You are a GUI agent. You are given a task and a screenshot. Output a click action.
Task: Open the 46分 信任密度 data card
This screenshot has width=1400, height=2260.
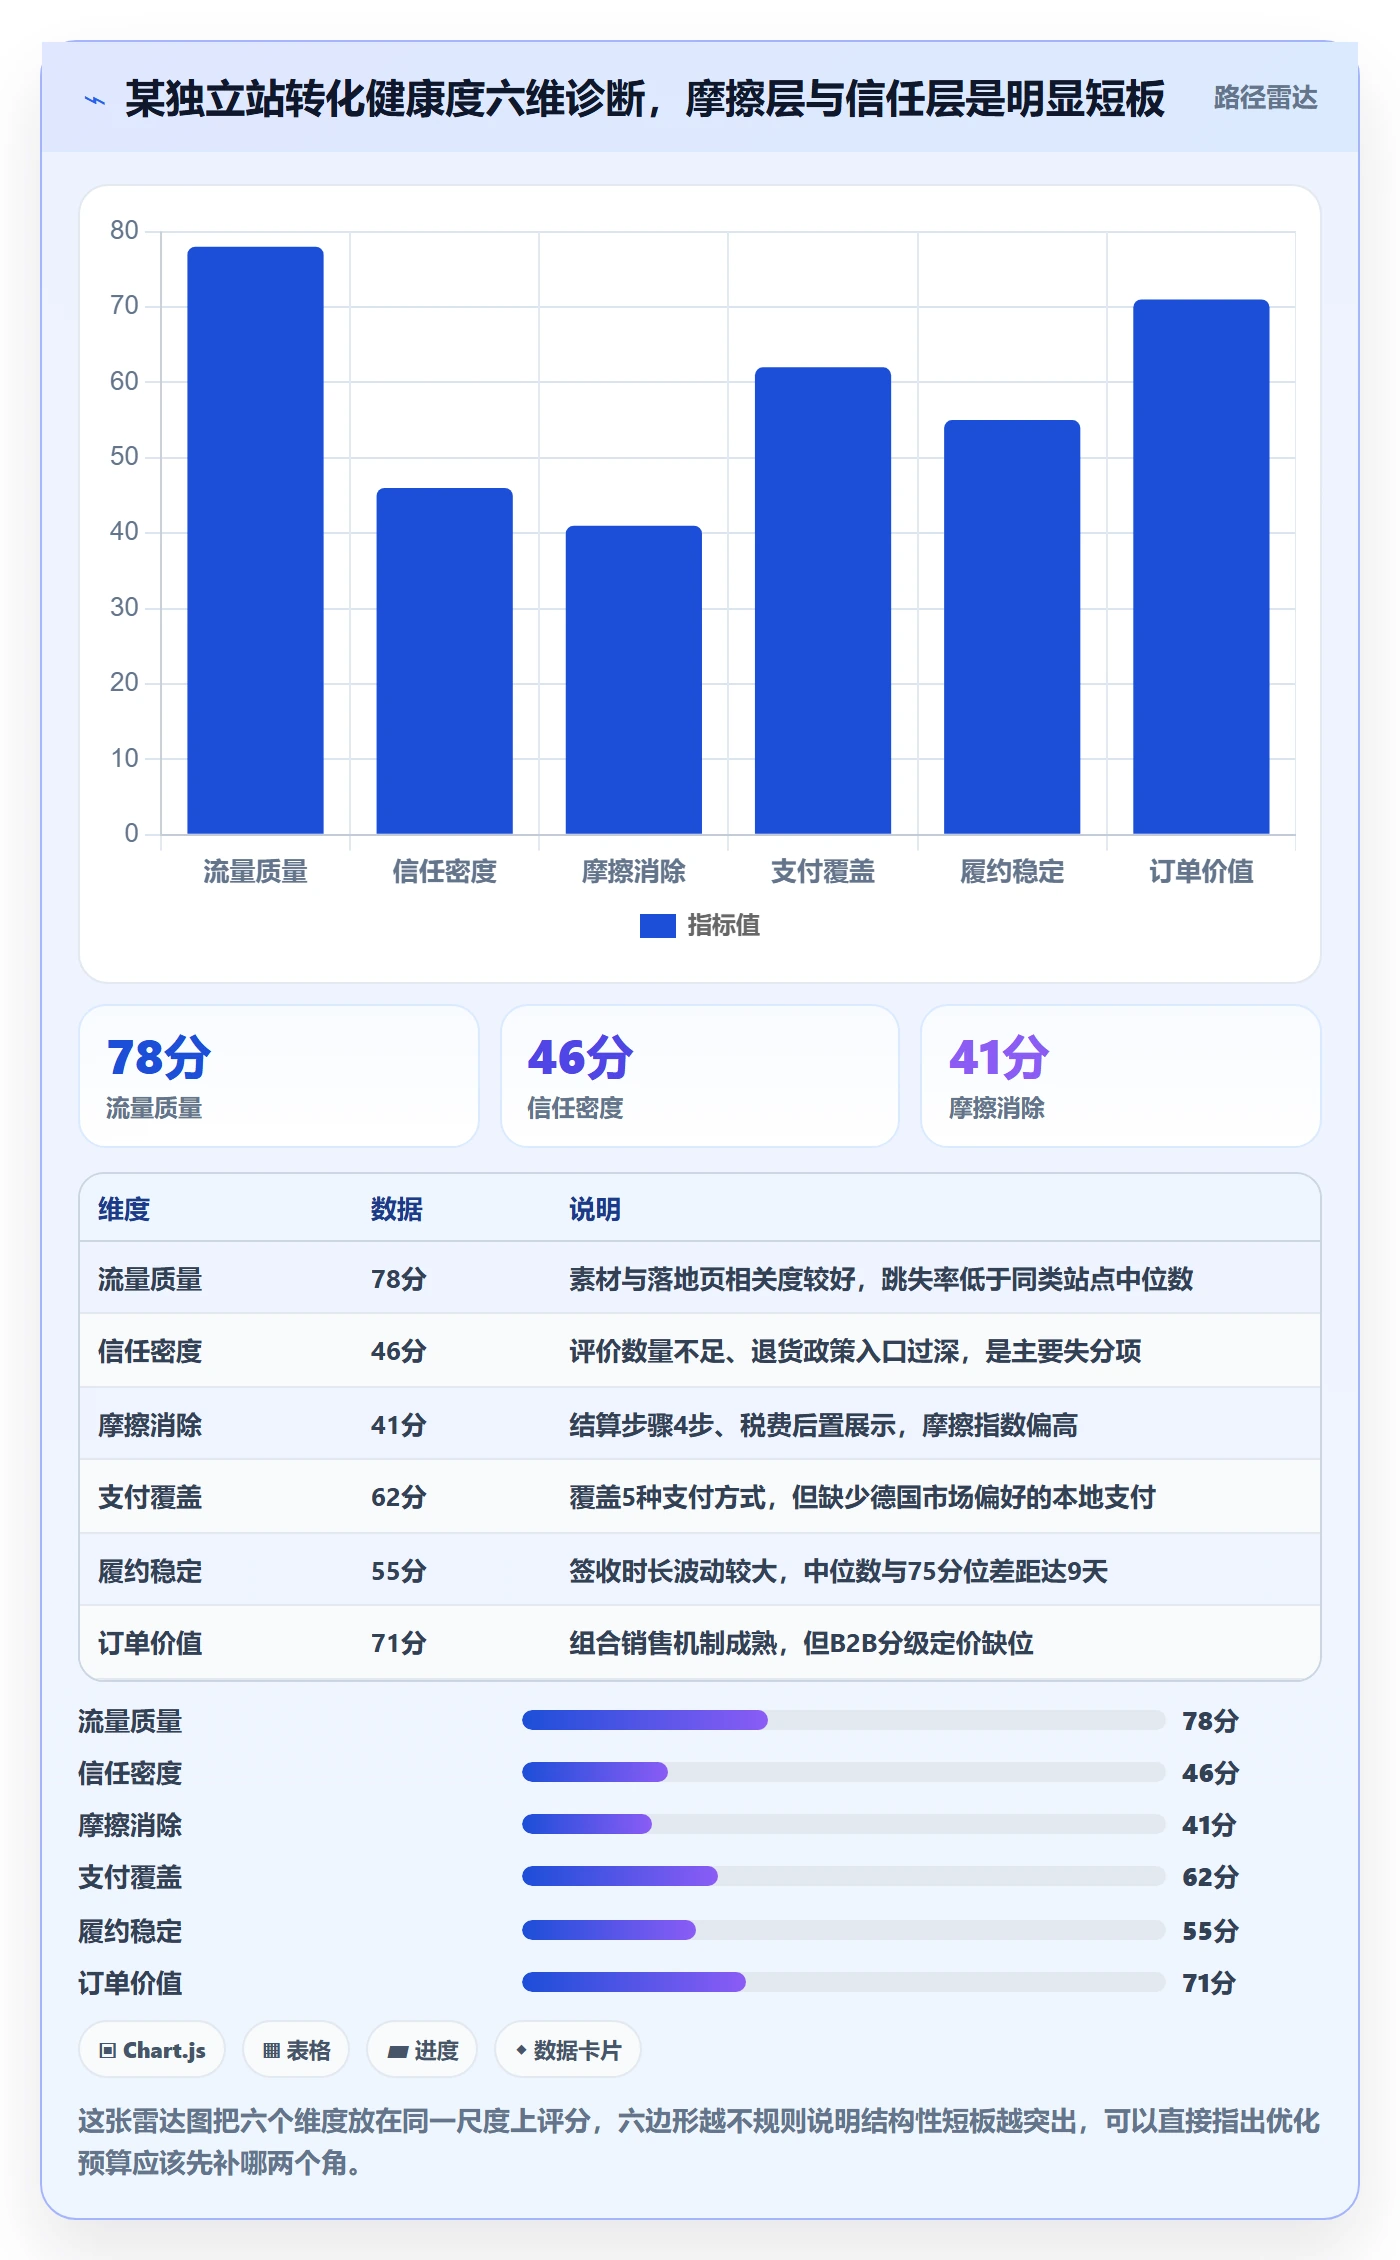coord(700,1076)
